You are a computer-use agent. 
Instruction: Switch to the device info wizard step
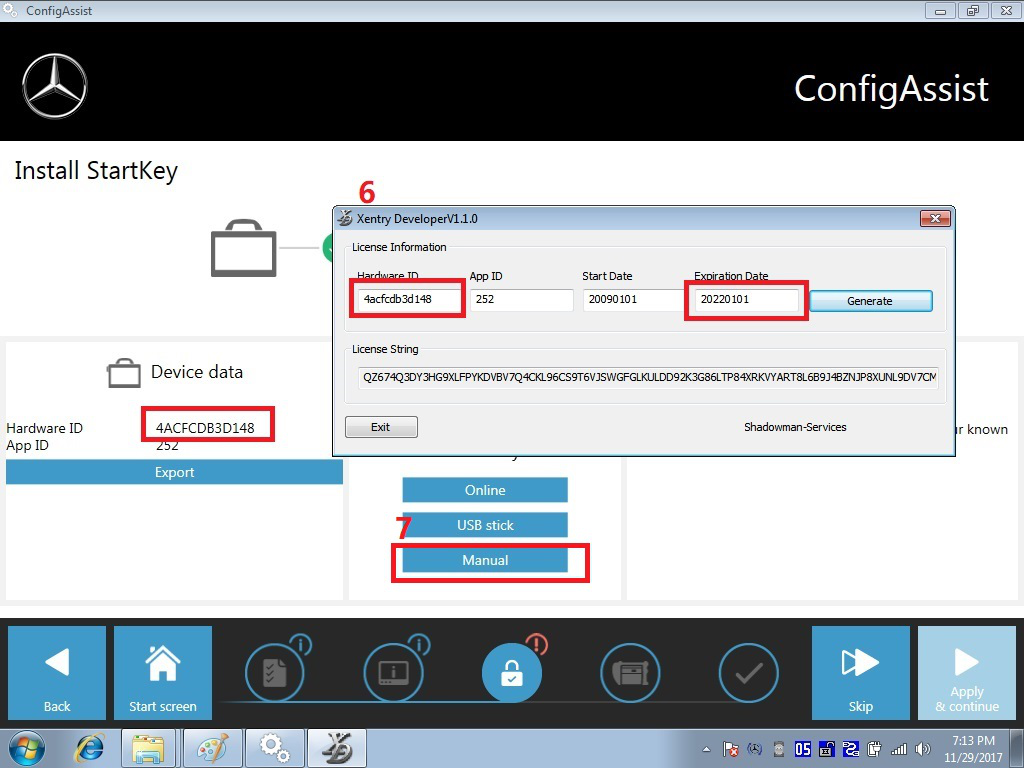pos(394,672)
